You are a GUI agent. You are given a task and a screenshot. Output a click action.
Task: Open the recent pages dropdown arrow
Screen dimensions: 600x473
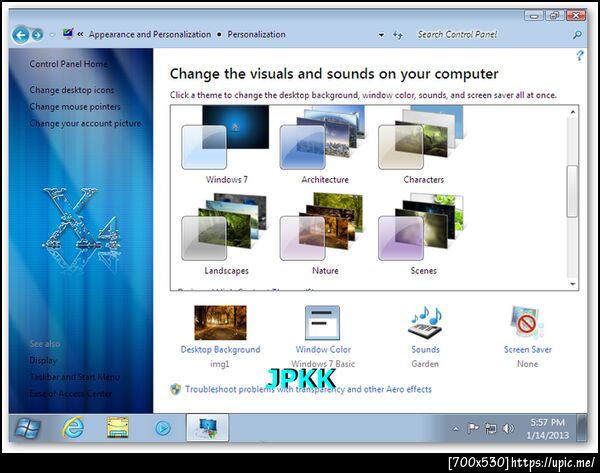tap(52, 35)
